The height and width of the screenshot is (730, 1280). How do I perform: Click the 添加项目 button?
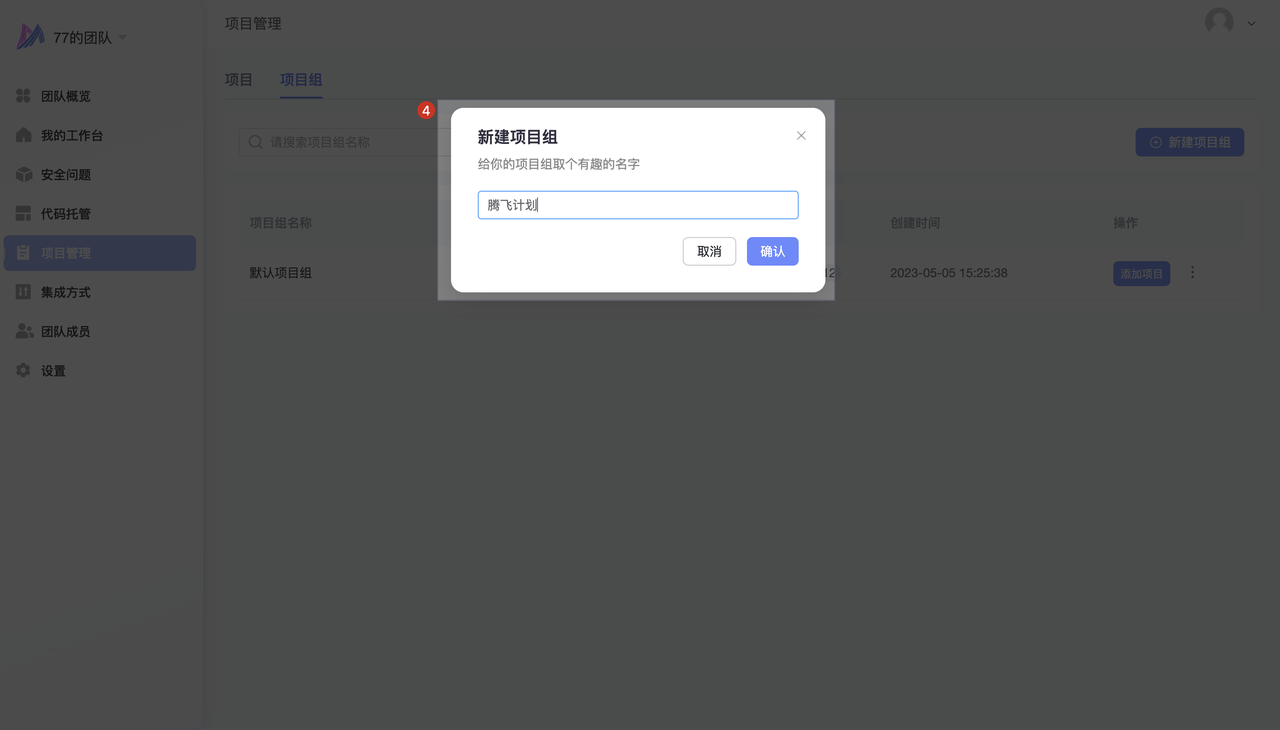[x=1141, y=274]
